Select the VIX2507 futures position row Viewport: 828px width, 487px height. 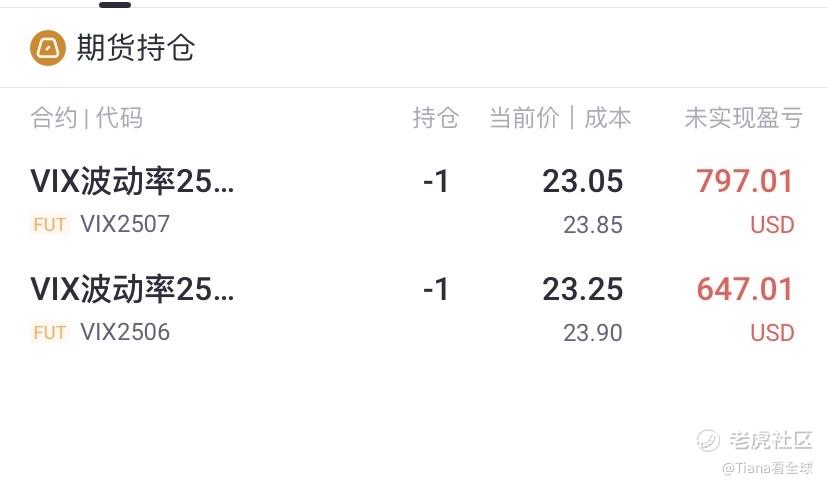click(414, 202)
